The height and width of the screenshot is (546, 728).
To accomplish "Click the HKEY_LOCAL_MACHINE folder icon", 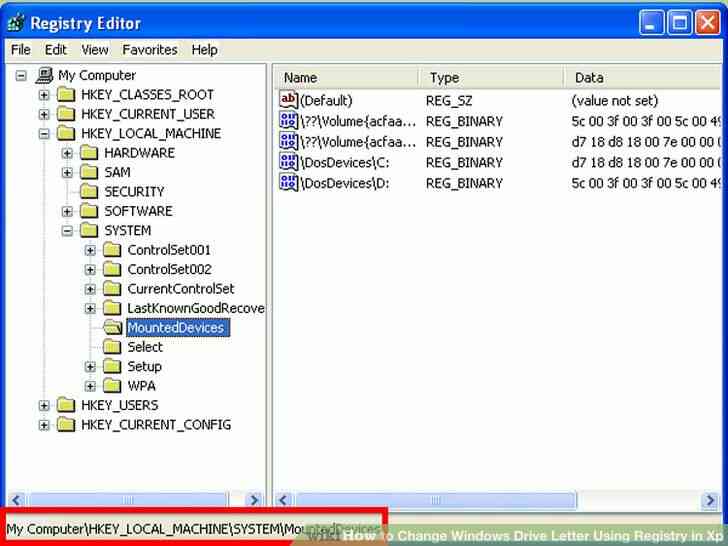I will point(66,134).
